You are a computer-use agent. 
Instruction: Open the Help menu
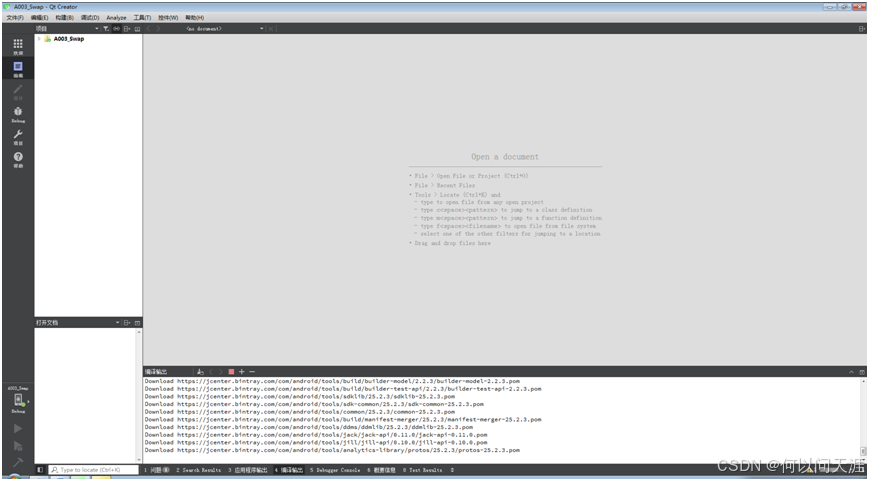195,18
